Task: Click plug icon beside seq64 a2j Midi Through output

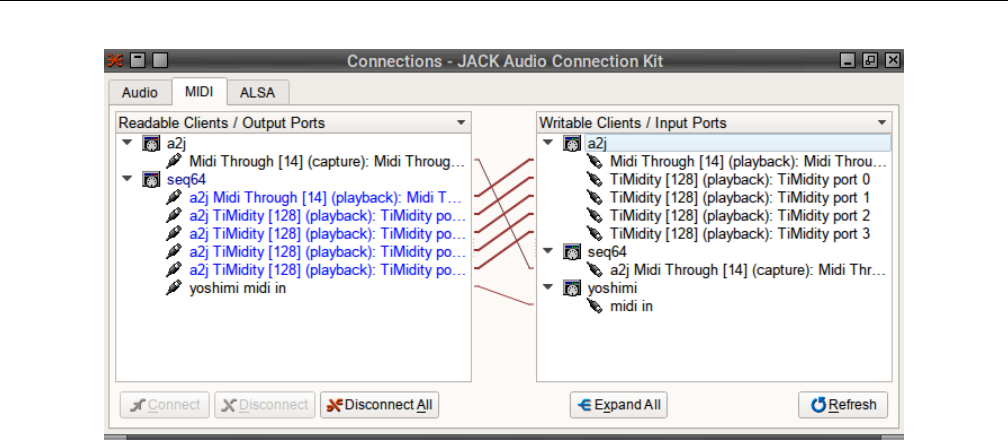Action: coord(173,197)
